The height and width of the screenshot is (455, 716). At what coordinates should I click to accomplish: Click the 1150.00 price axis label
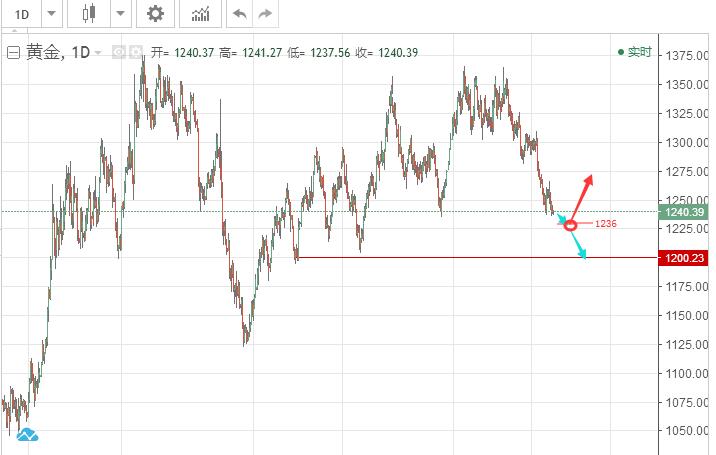click(687, 316)
